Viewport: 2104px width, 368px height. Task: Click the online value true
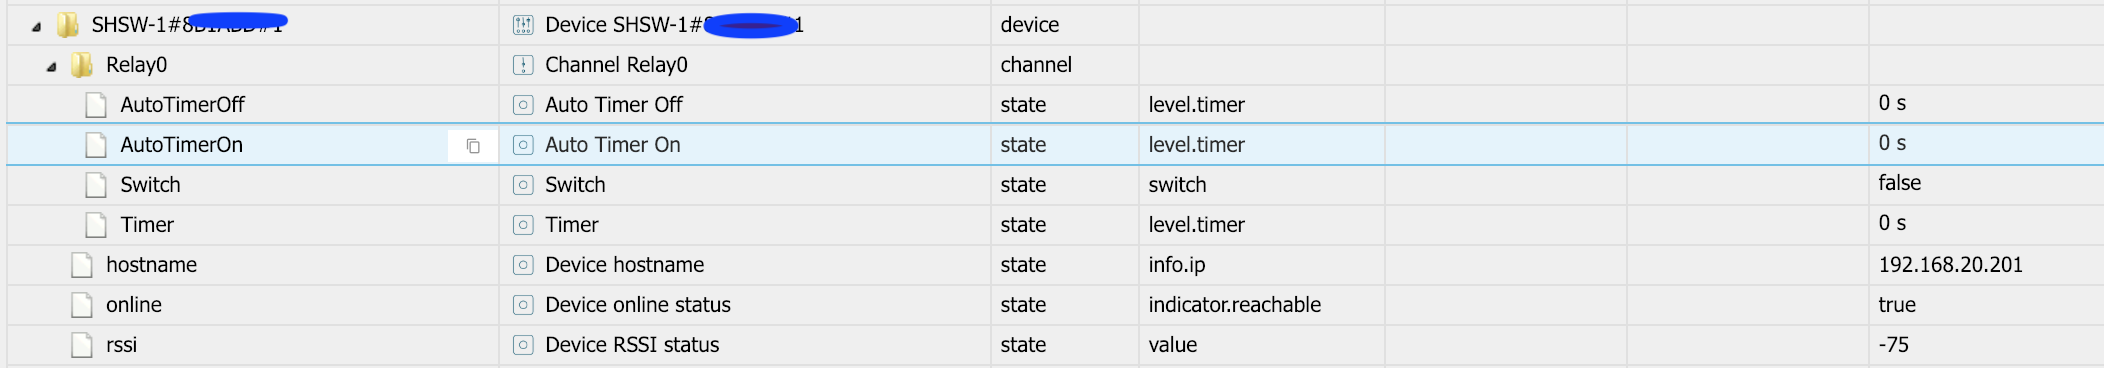click(1897, 305)
